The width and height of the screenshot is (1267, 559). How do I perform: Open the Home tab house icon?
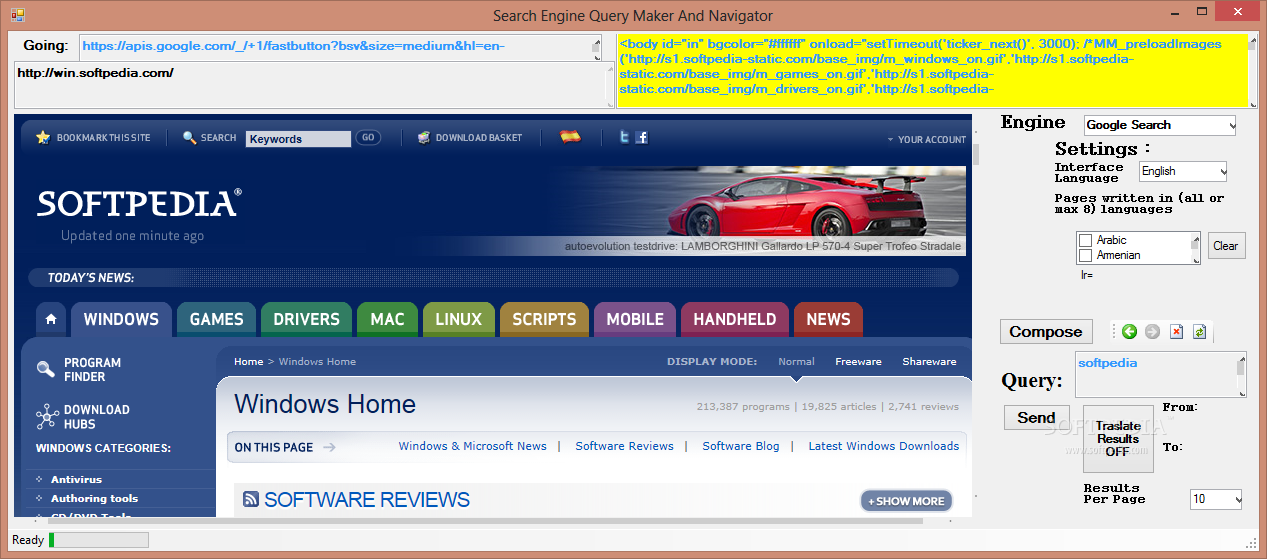(51, 320)
